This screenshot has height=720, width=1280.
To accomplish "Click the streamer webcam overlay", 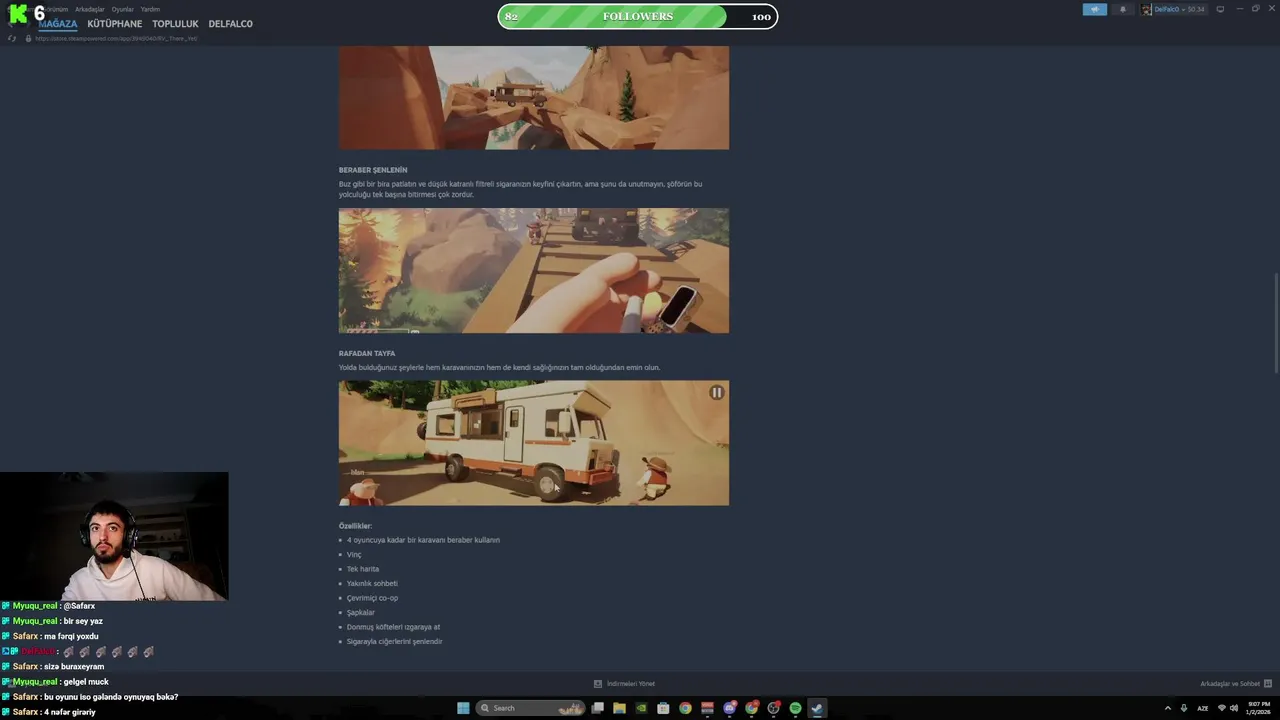I will click(x=114, y=536).
